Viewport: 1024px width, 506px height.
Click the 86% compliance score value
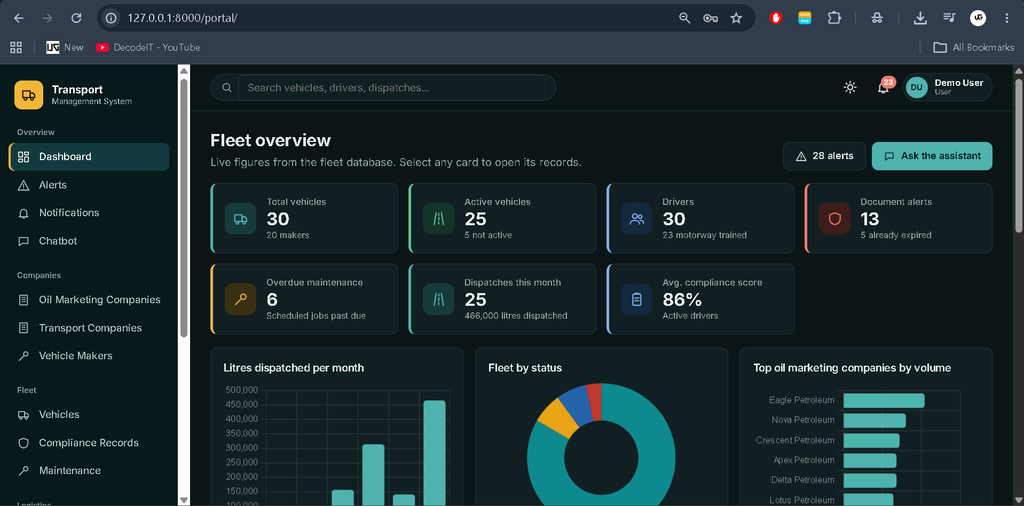pyautogui.click(x=682, y=300)
